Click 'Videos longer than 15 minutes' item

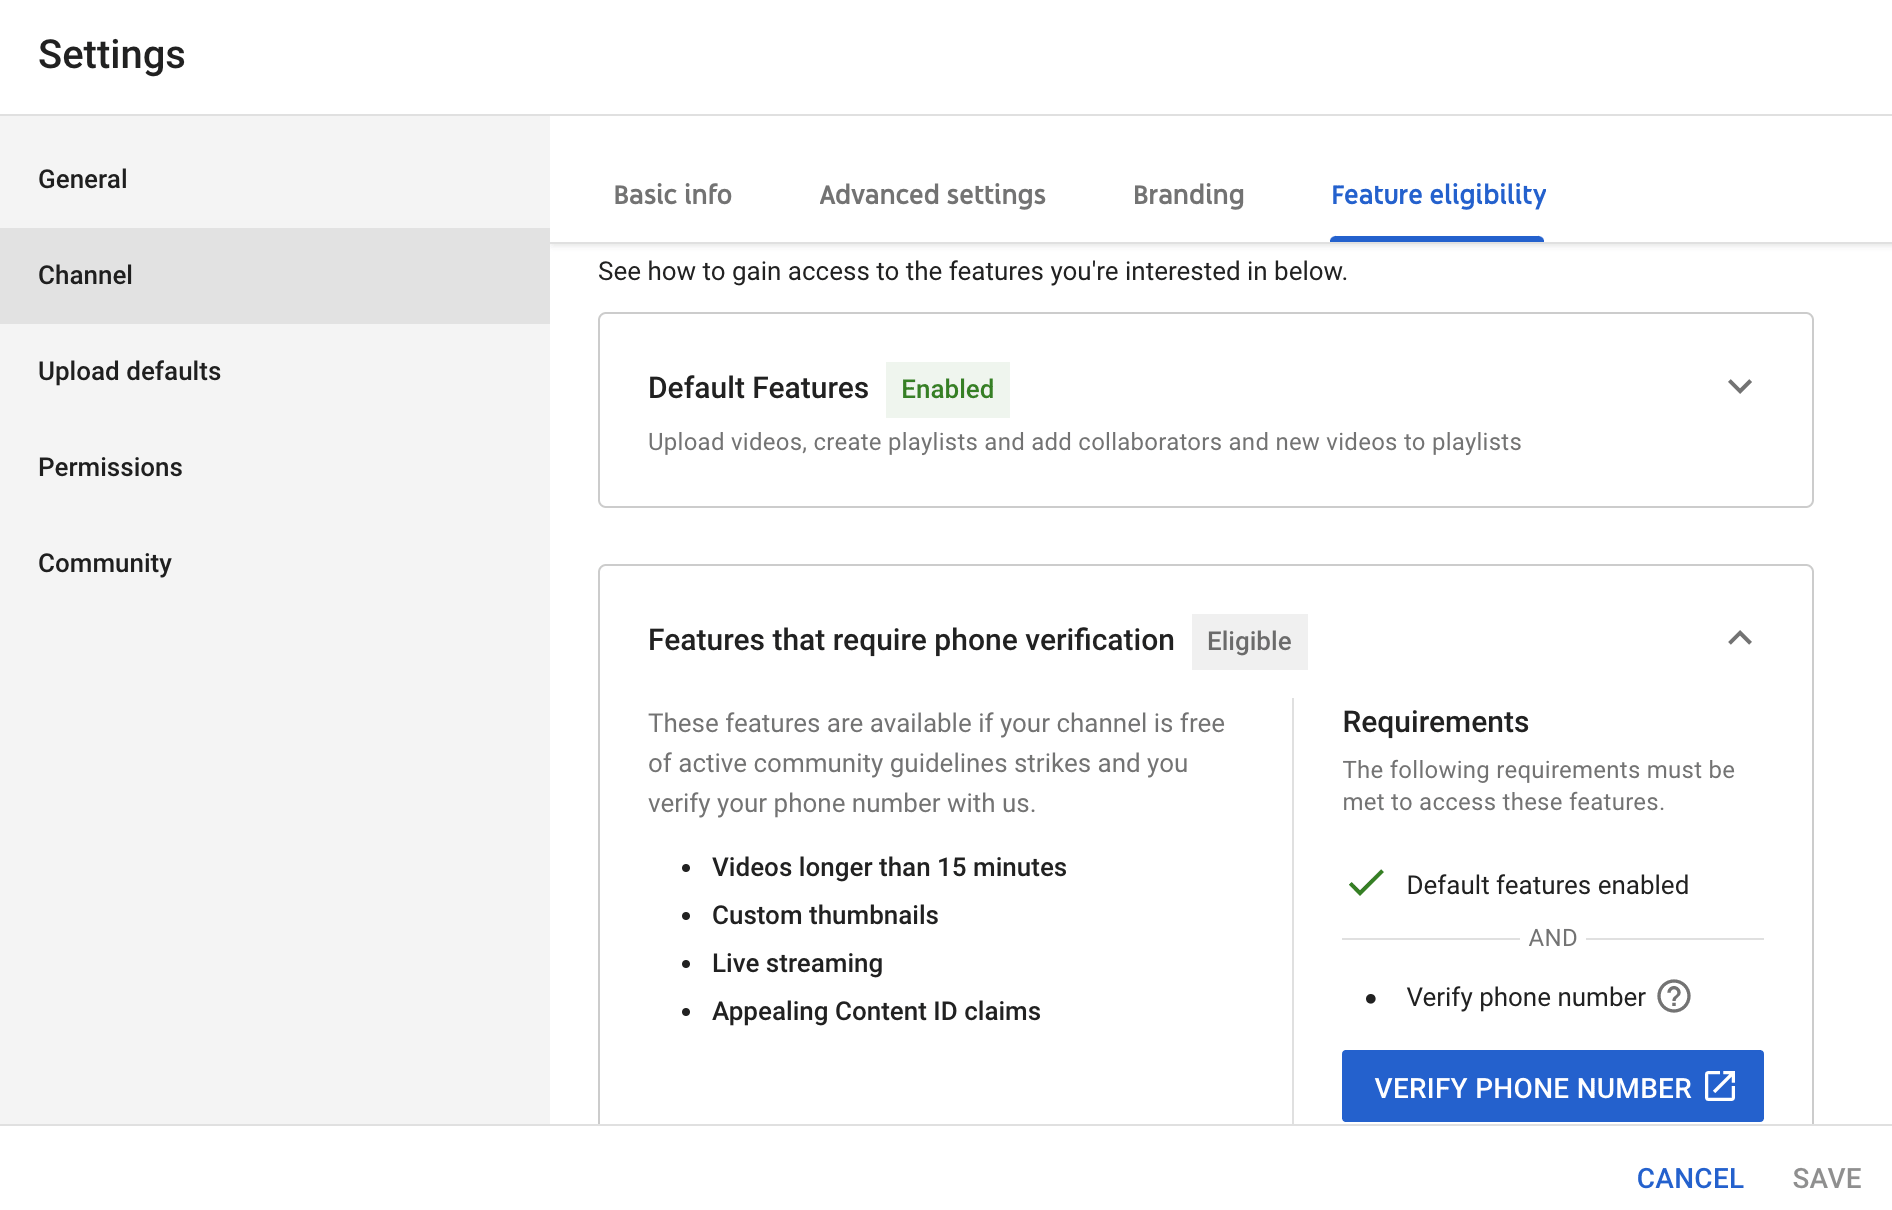(x=889, y=867)
